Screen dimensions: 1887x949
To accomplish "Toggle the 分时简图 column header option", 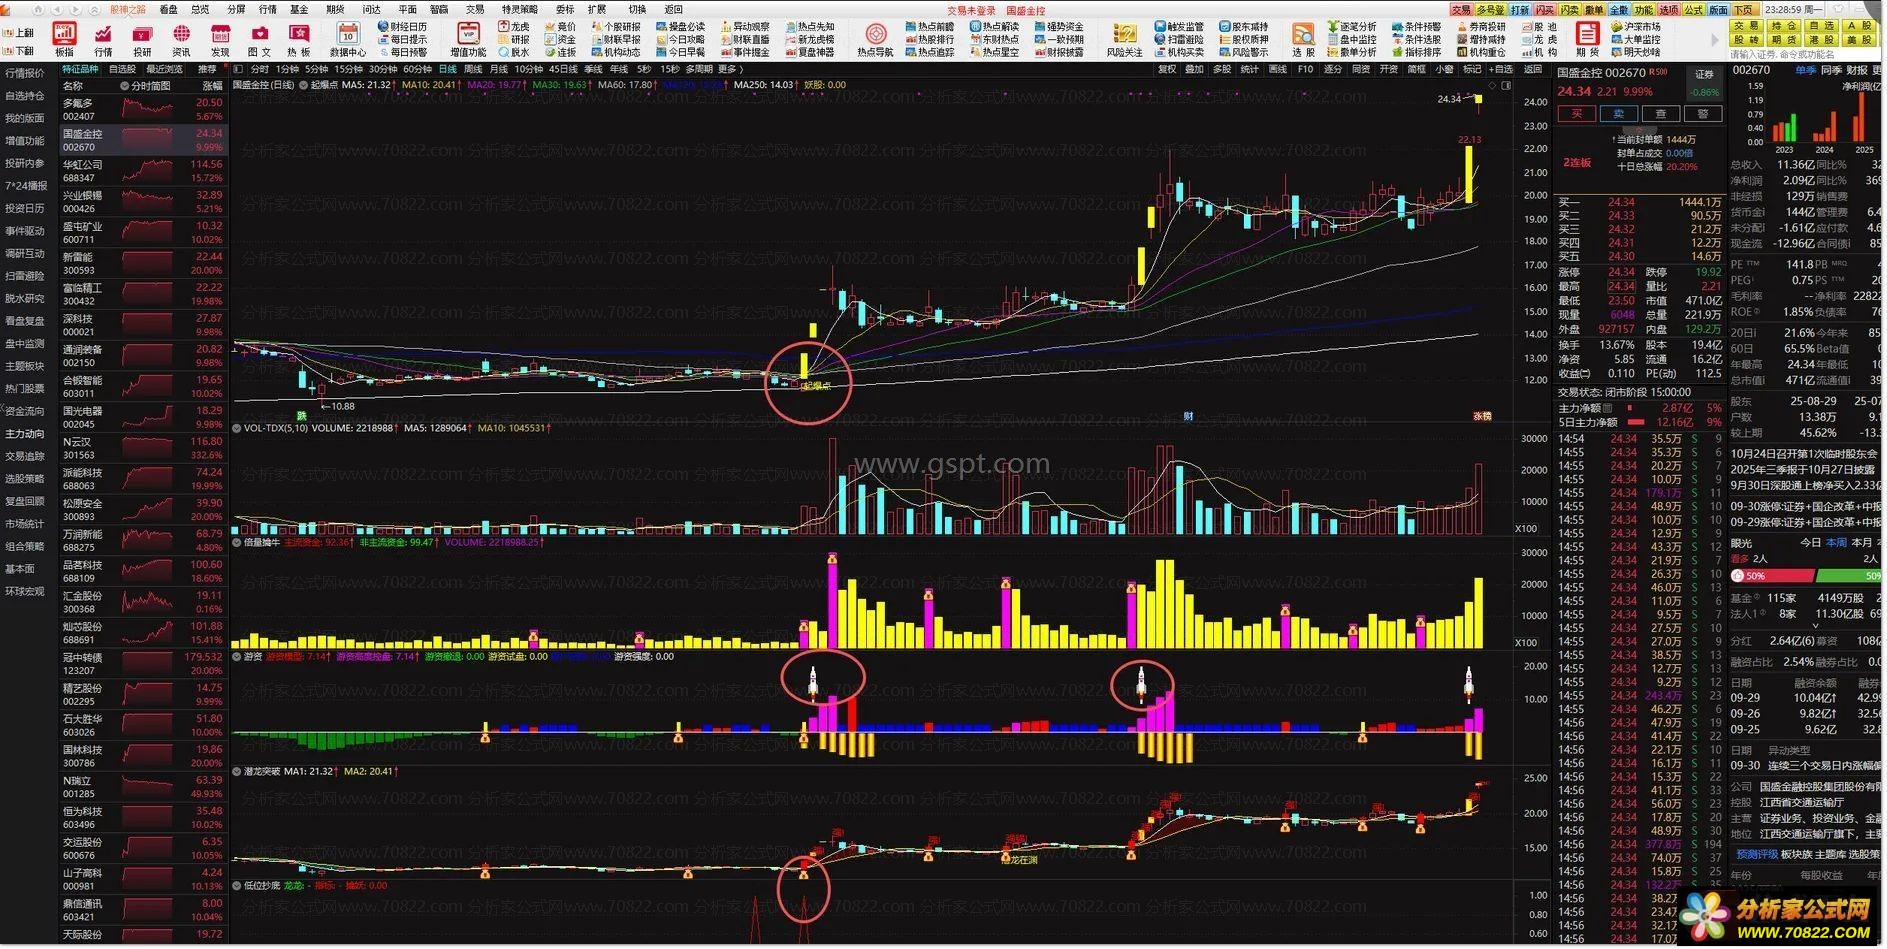I will coord(144,86).
